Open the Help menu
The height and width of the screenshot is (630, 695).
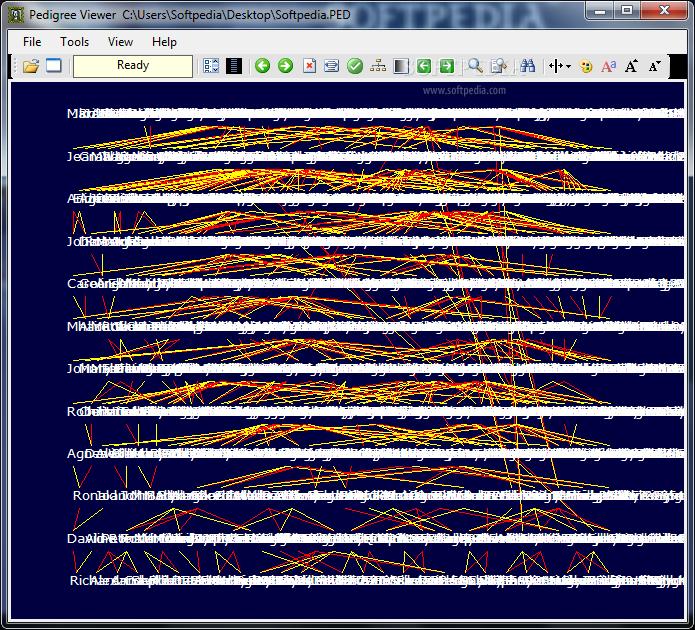pyautogui.click(x=164, y=42)
